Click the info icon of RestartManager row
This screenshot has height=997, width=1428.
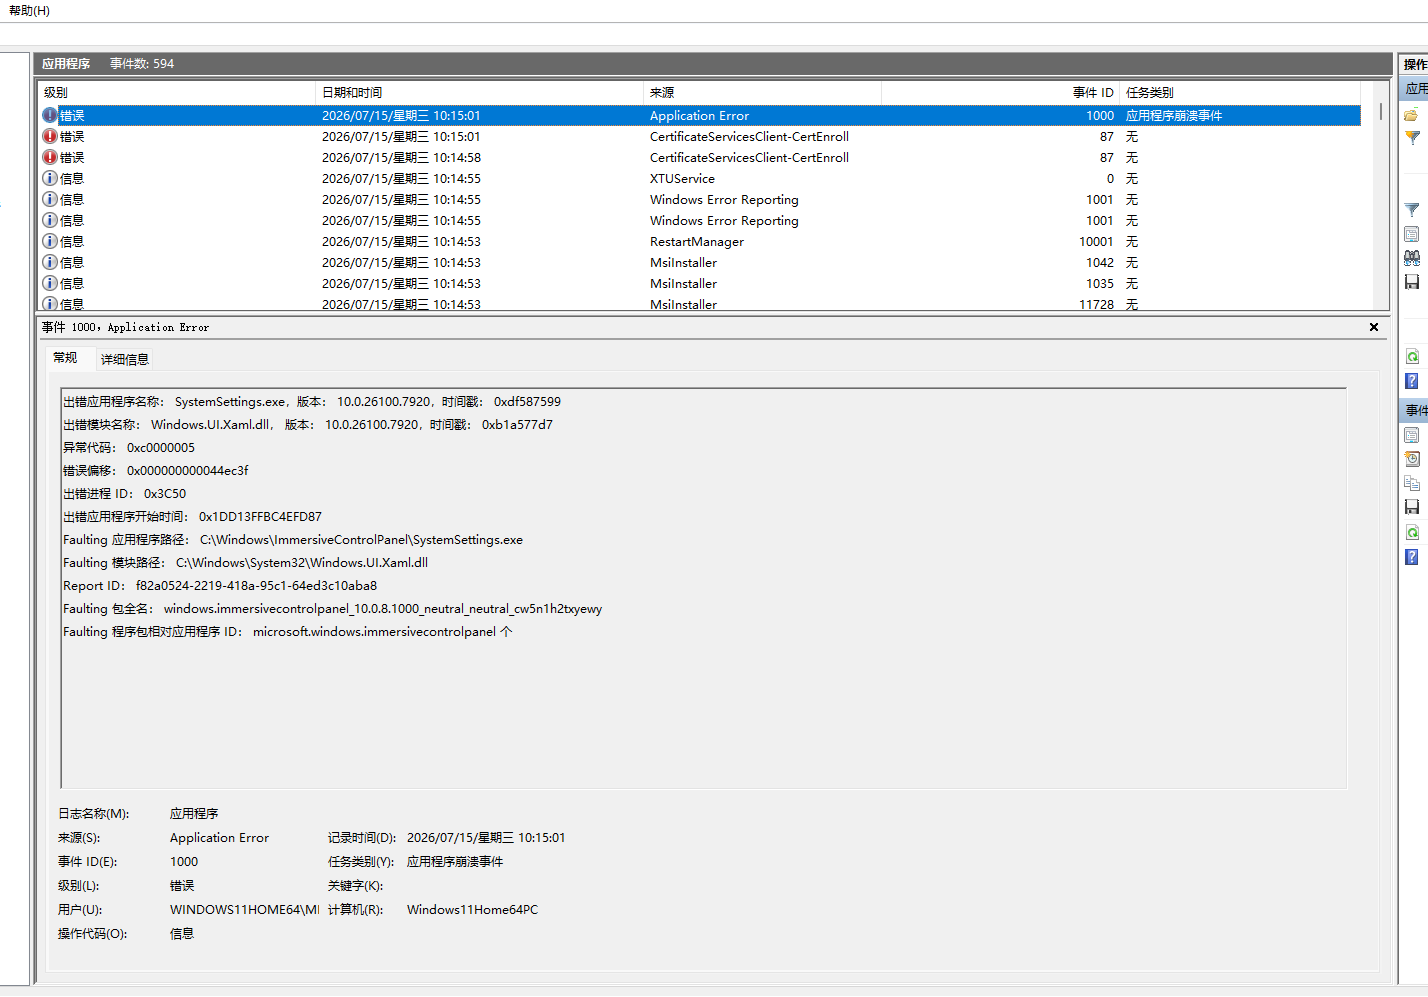[x=50, y=241]
